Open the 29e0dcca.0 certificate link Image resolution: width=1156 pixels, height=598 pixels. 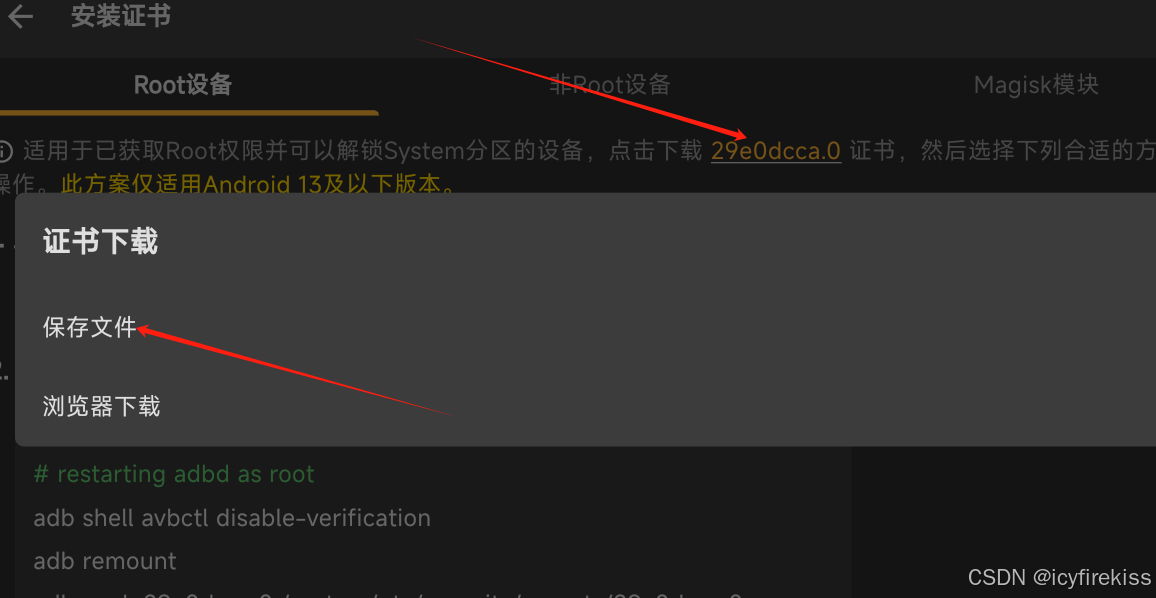tap(776, 151)
